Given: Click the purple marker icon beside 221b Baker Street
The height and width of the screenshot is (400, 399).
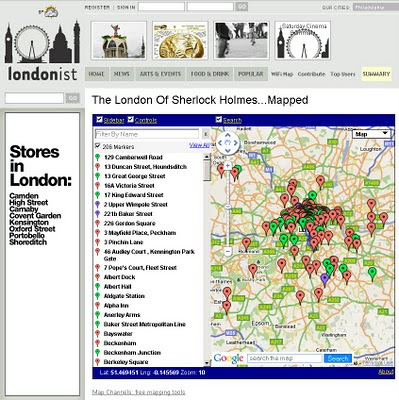Looking at the screenshot, I should coord(98,214).
